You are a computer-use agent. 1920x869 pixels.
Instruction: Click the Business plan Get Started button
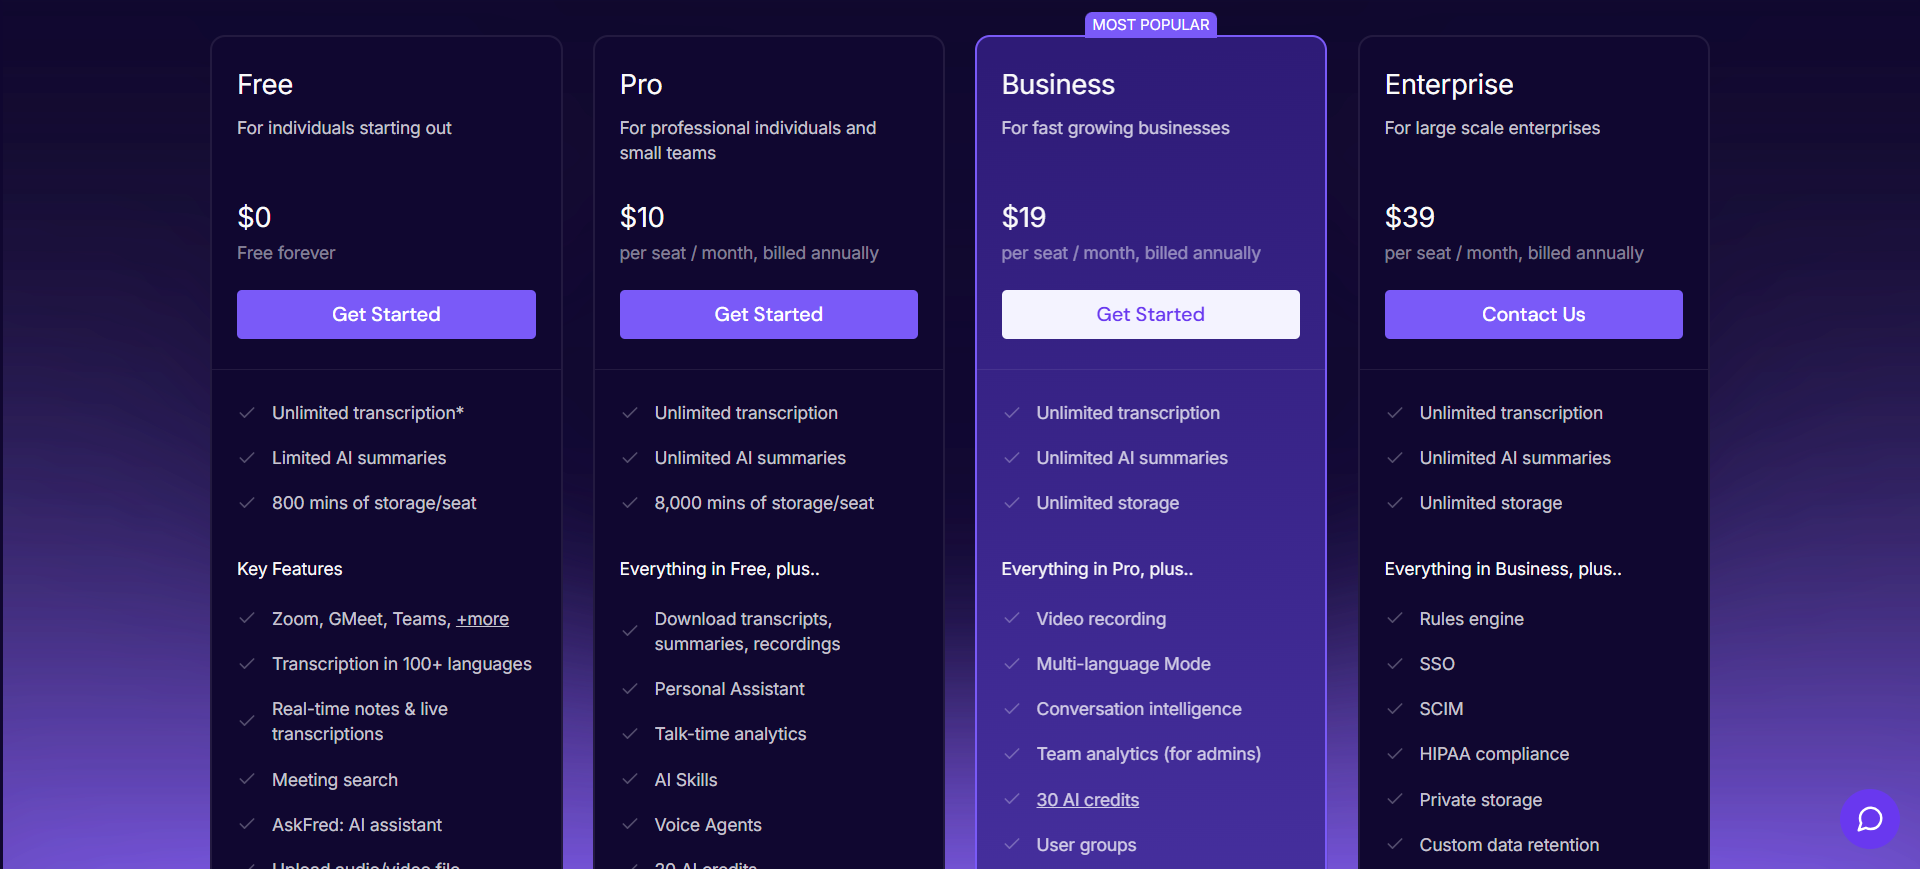[1150, 314]
